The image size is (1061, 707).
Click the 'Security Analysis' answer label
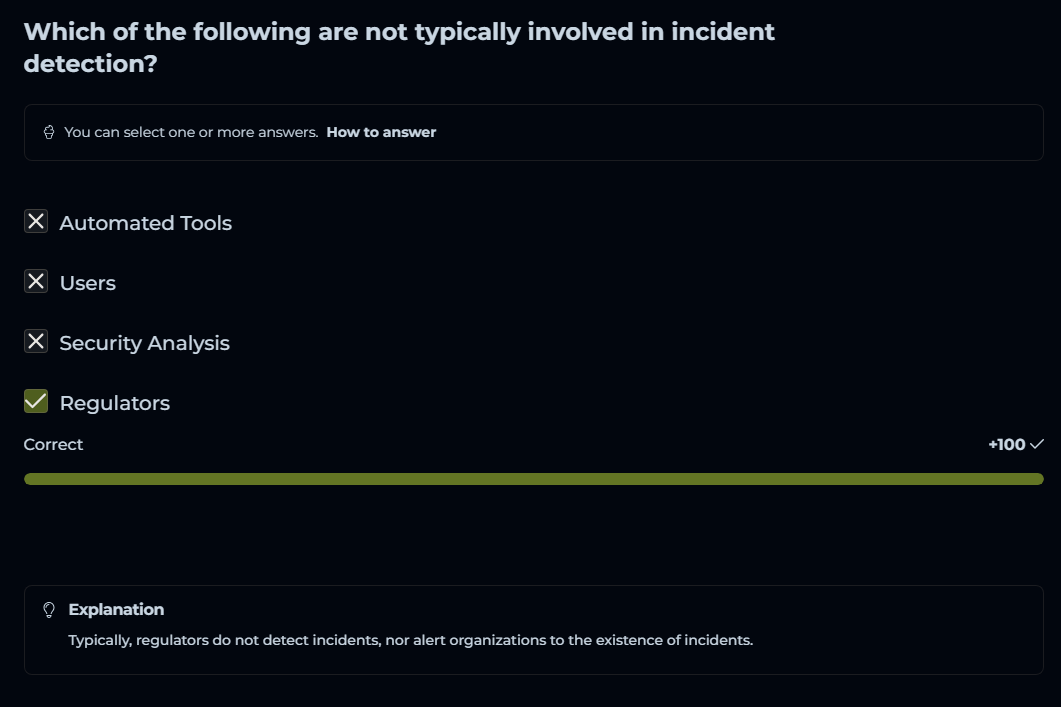pos(145,343)
